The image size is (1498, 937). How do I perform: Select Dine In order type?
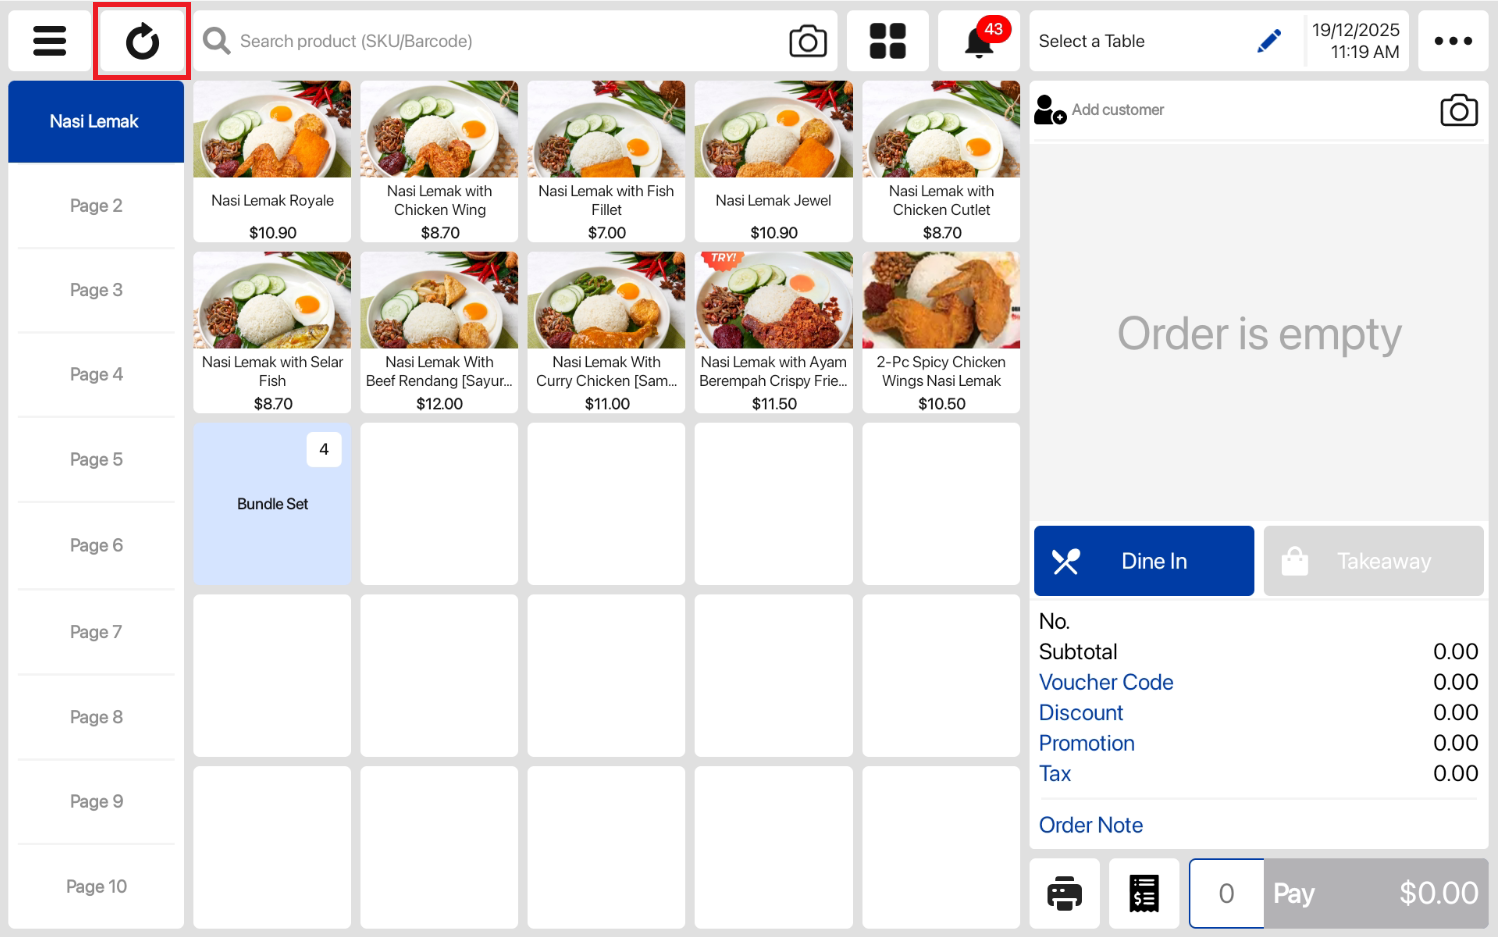point(1143,561)
